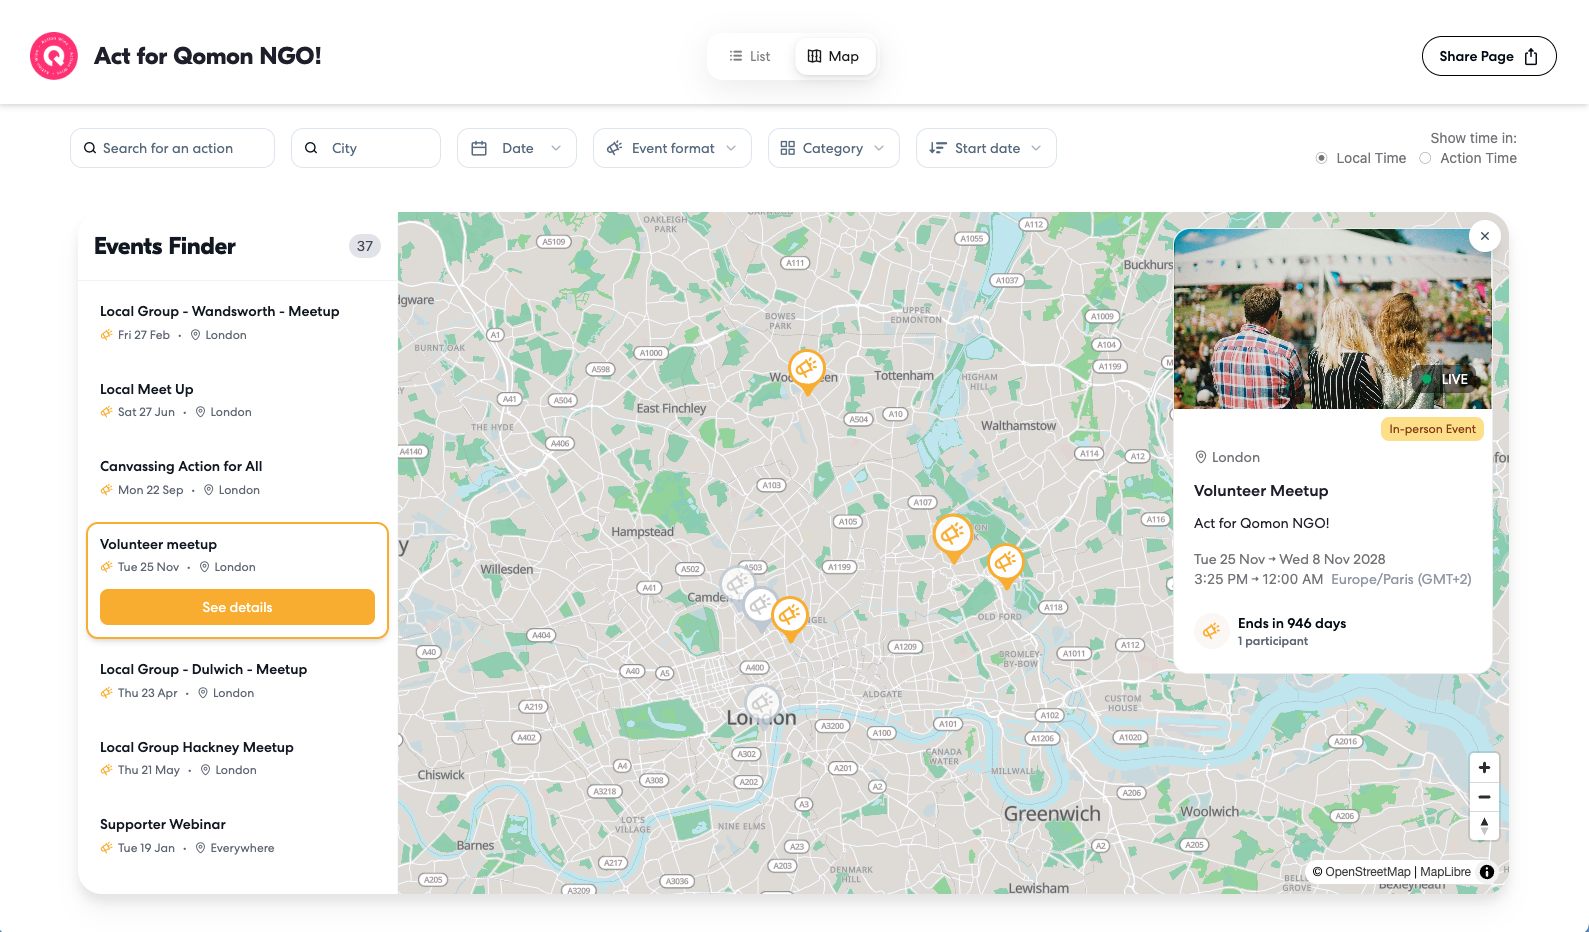Open the Date filter dropdown
Screen dimensions: 1589x932
[x=517, y=148]
